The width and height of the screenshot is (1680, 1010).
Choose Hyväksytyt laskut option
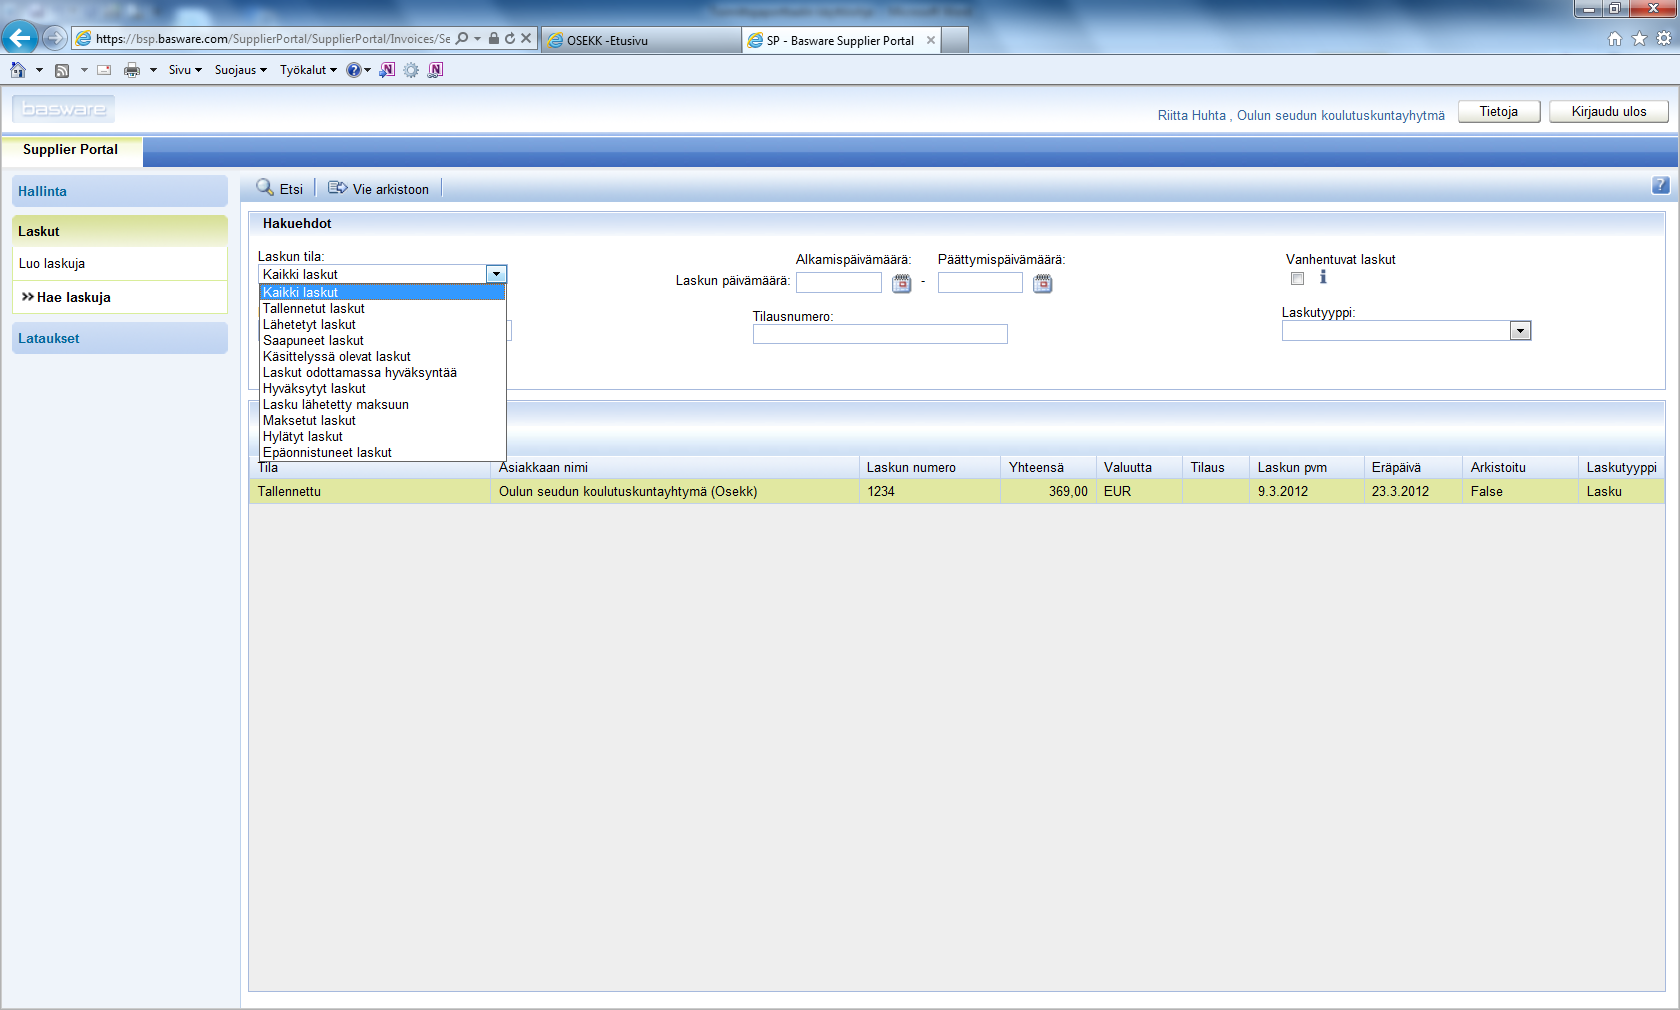[382, 388]
